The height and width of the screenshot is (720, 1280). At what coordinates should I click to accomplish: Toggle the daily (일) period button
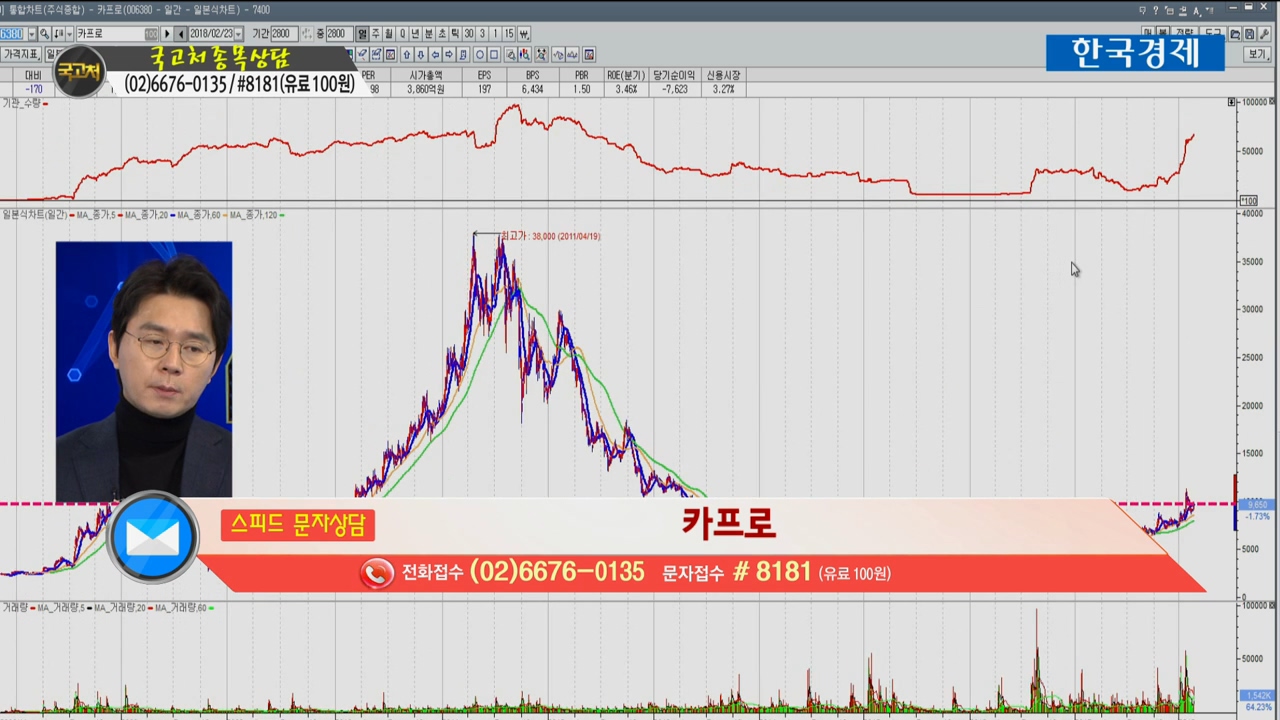362,34
